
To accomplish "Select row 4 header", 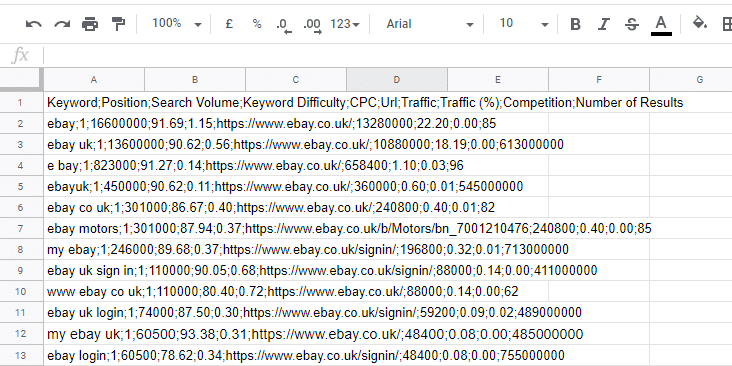I will 20,165.
